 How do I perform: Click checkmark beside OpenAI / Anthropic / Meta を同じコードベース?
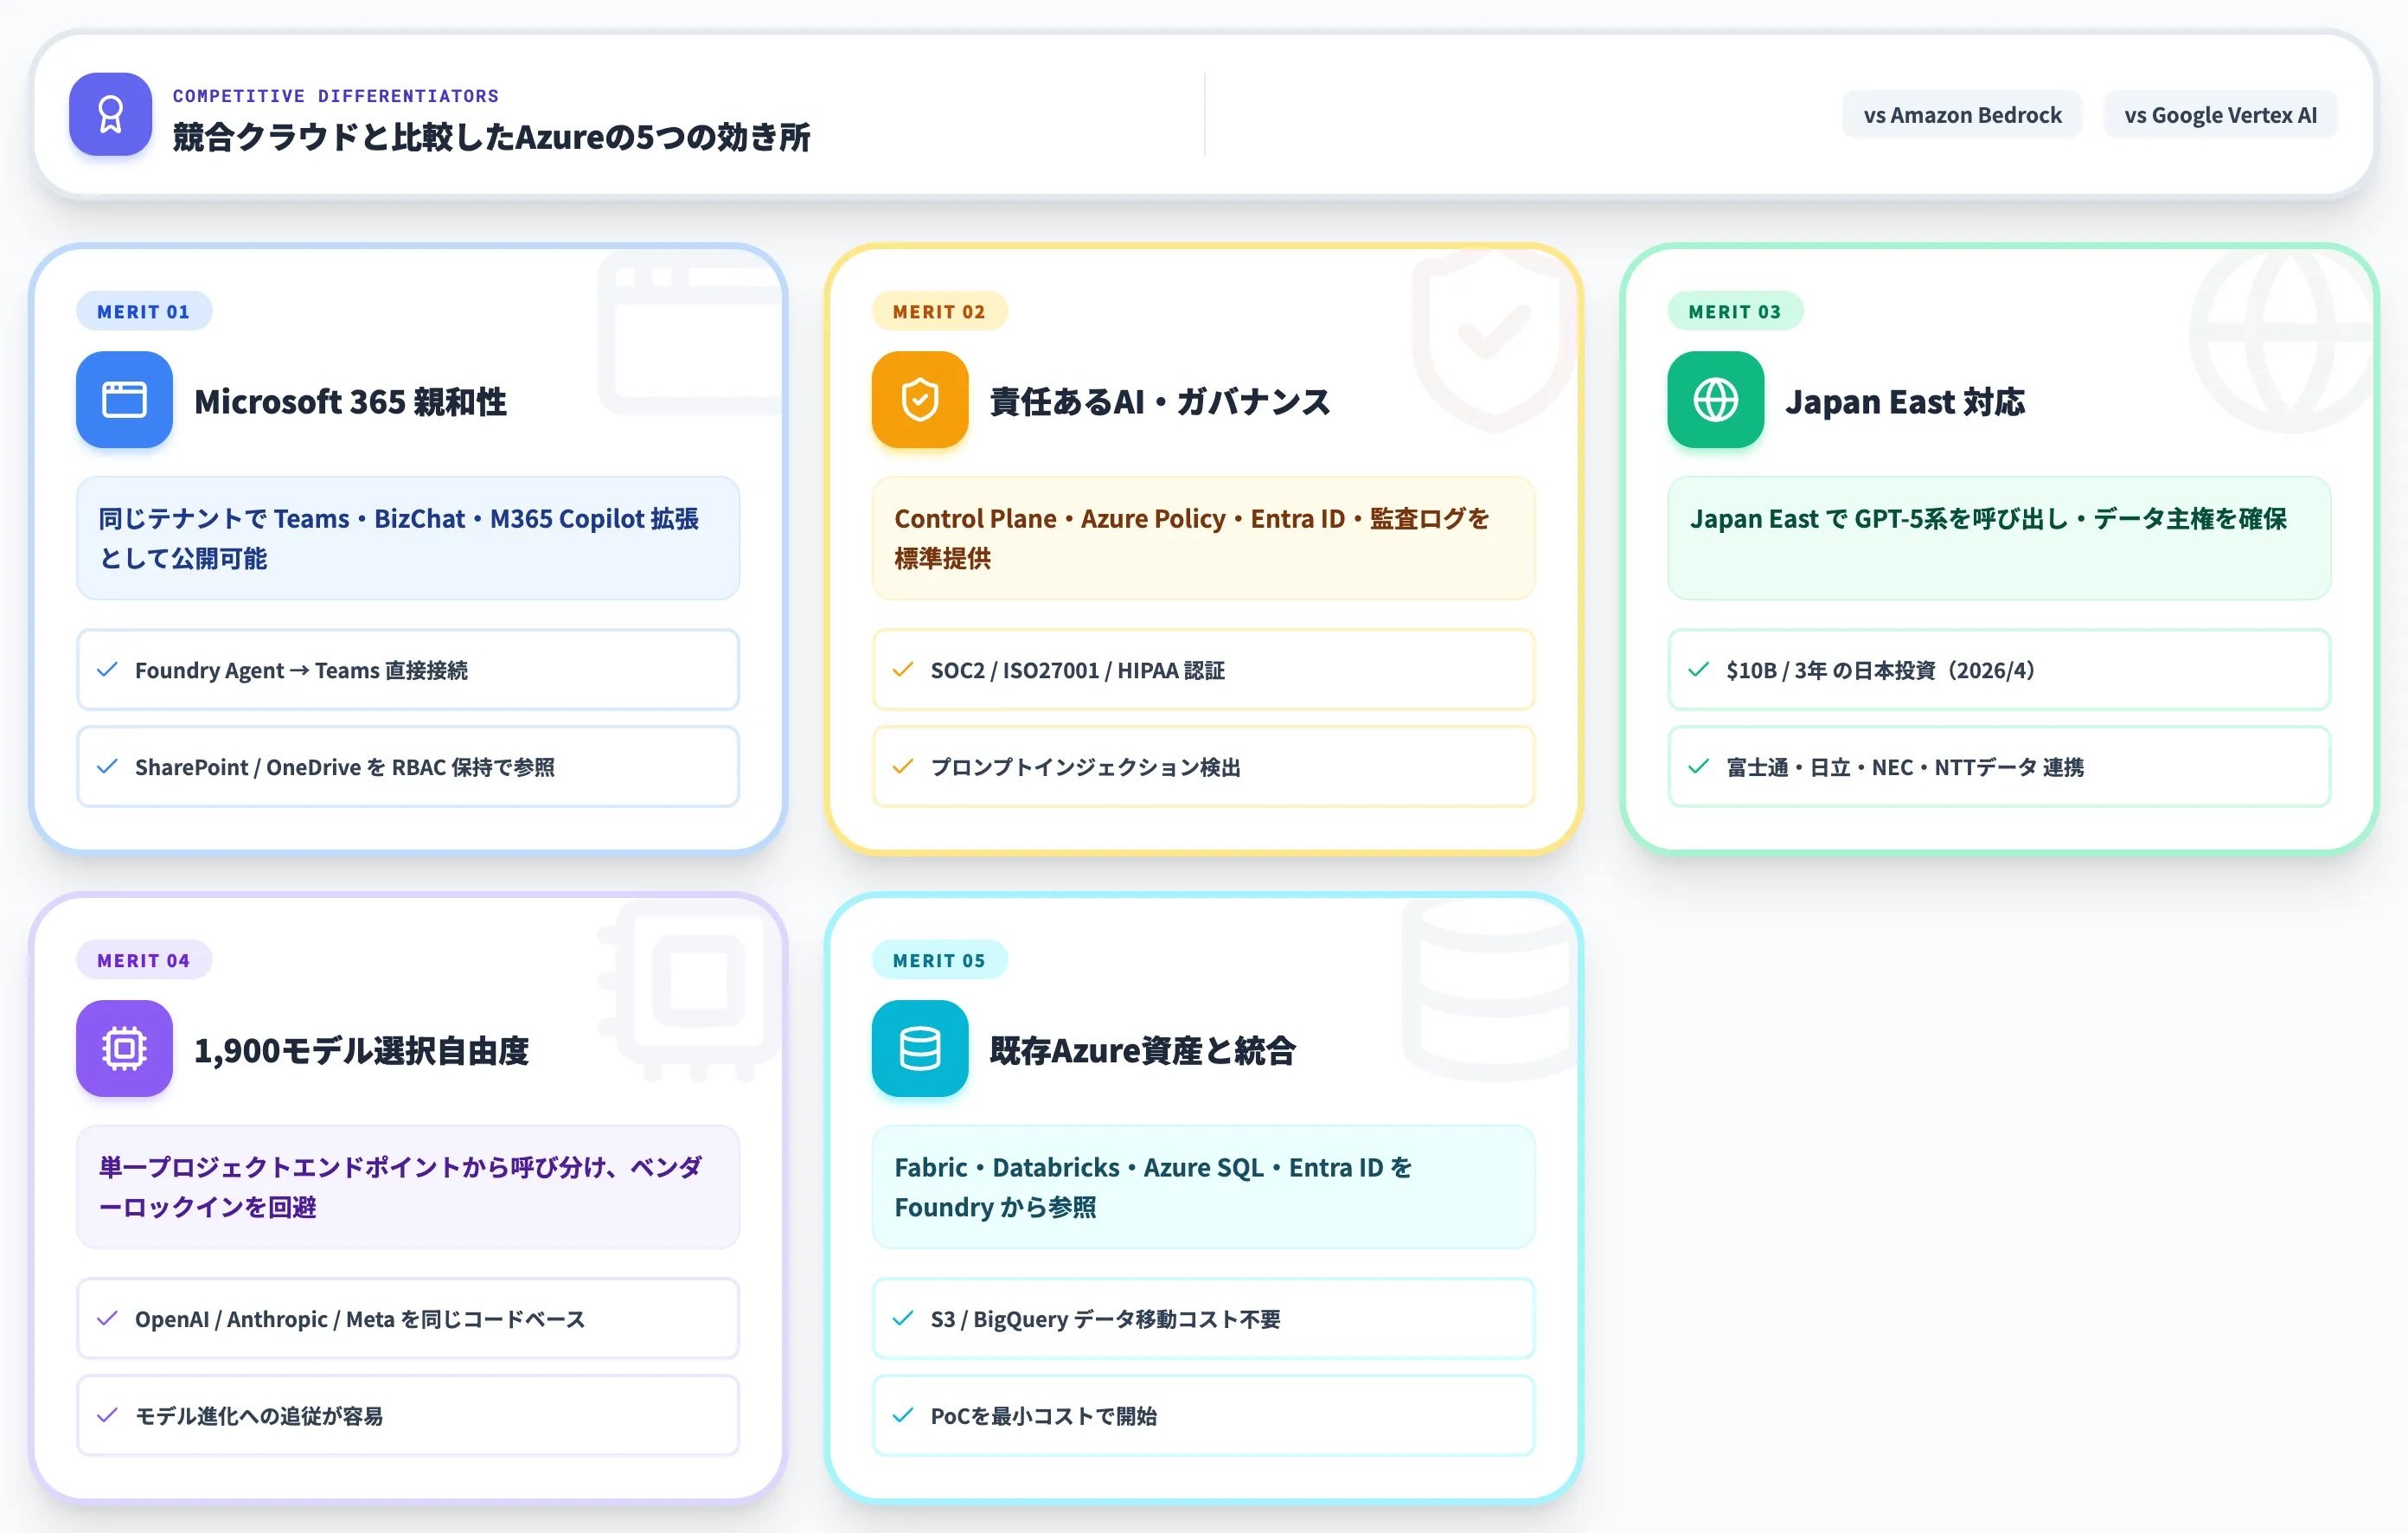[107, 1319]
